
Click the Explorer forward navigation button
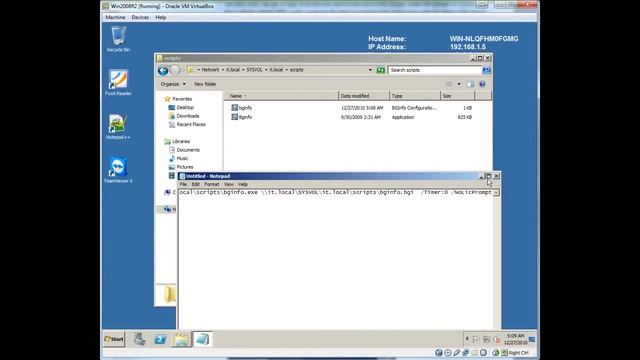[175, 71]
